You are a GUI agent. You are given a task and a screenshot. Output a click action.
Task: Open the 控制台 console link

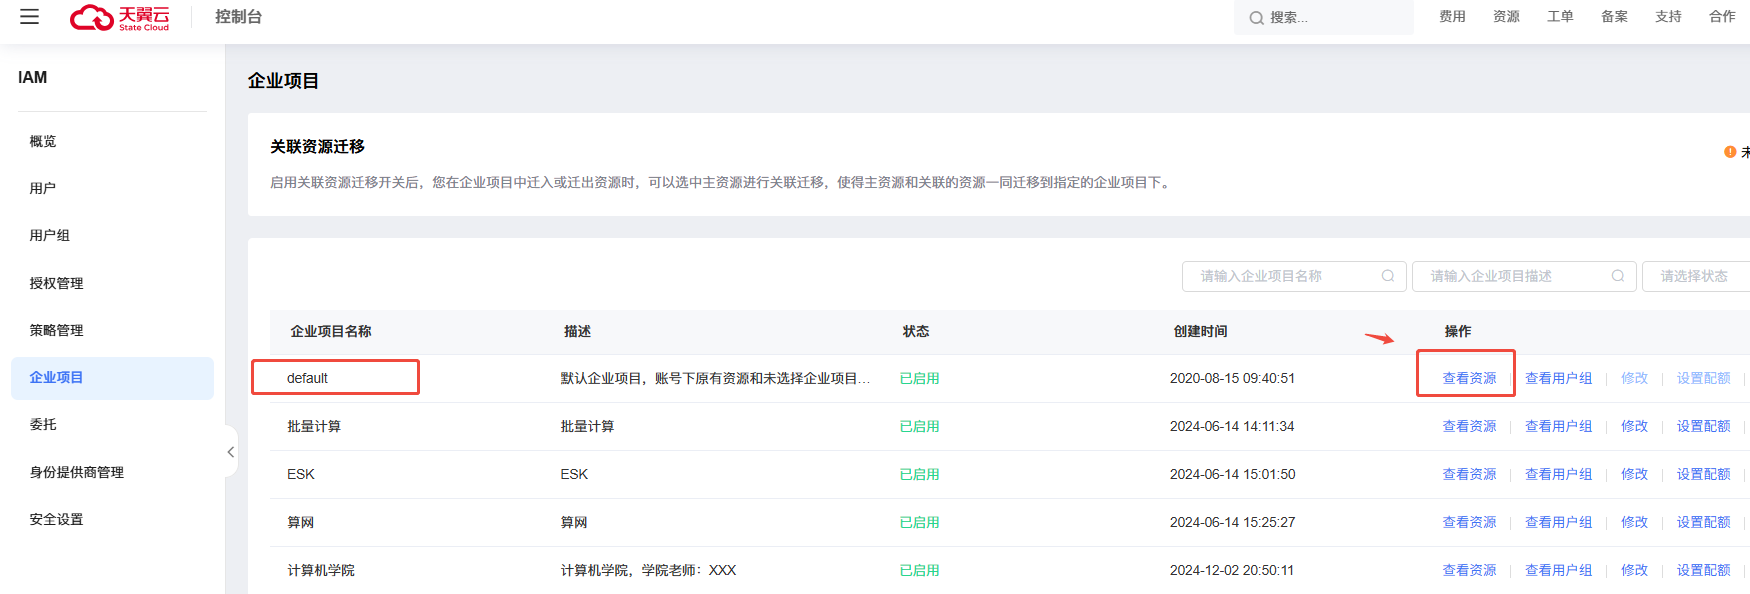tap(239, 17)
